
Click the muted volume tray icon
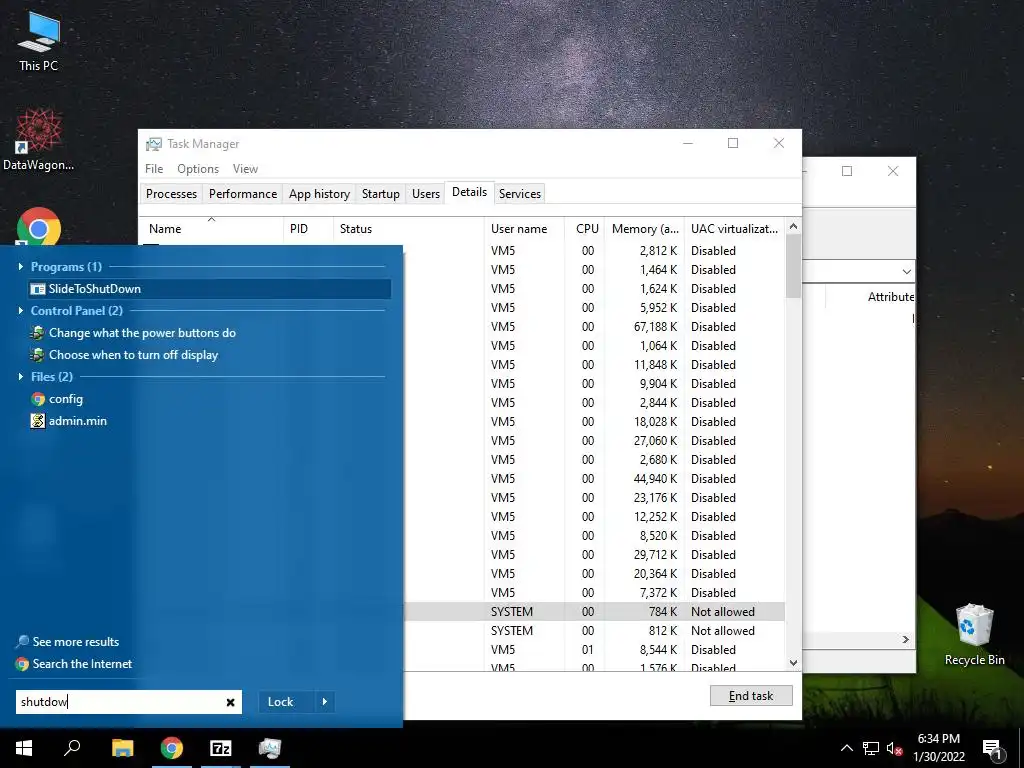(x=894, y=748)
